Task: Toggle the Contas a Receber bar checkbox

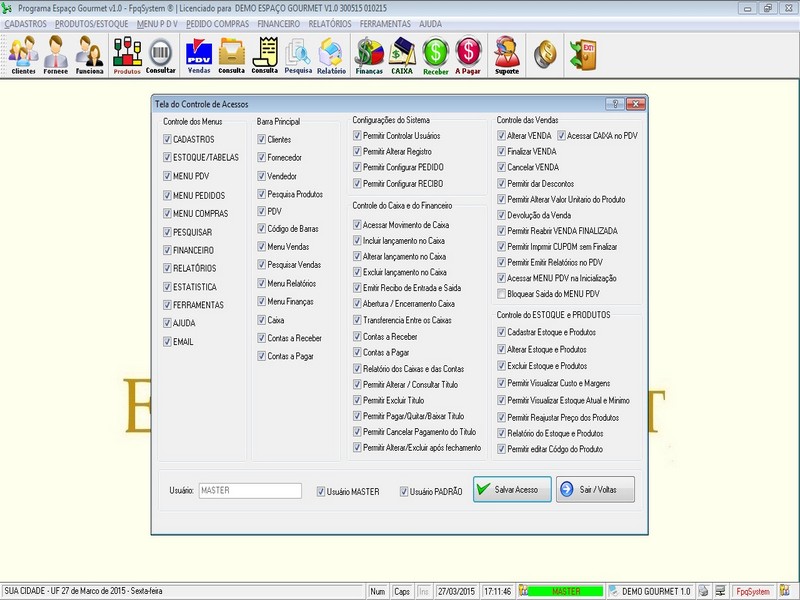Action: pos(261,338)
